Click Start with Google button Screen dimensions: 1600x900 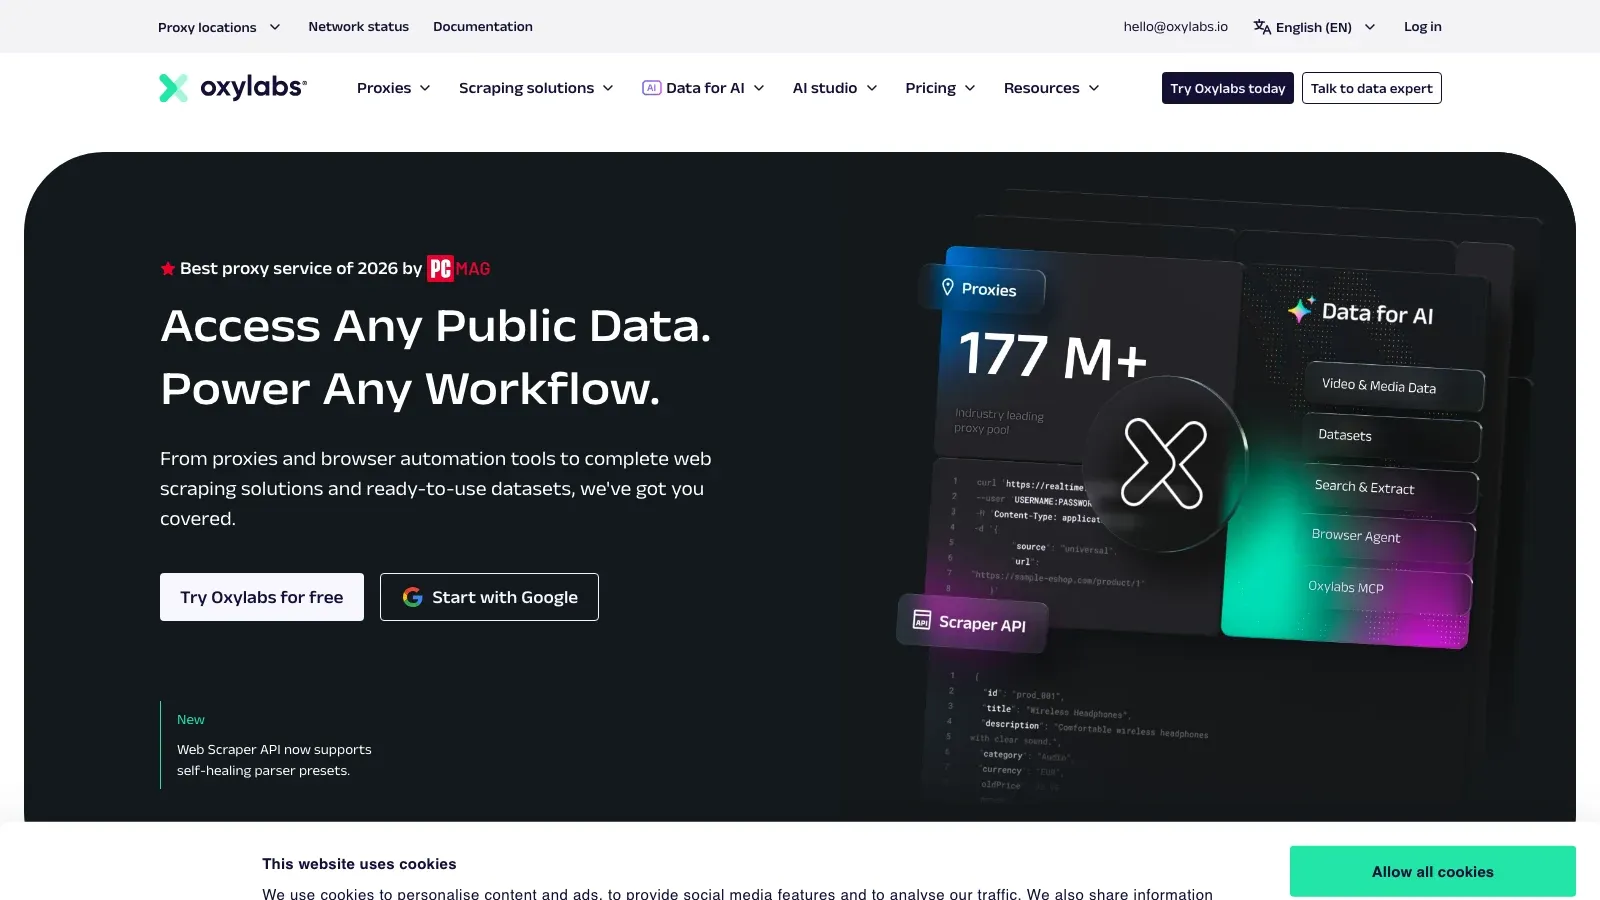point(489,597)
